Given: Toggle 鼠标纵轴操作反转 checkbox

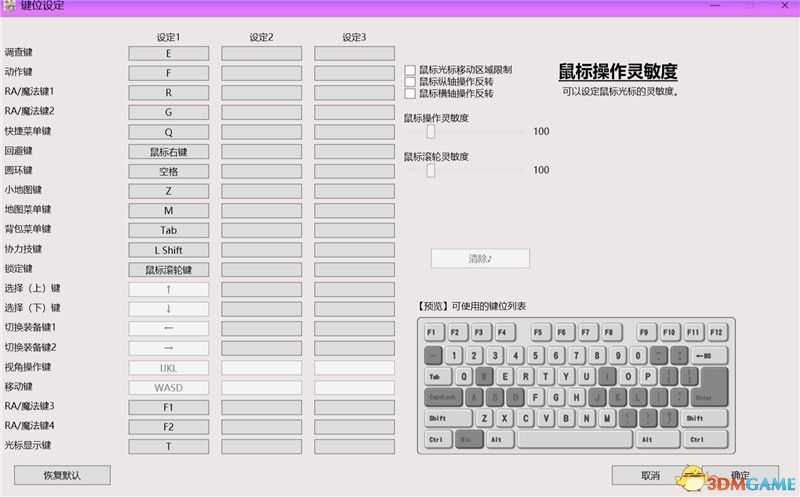Looking at the screenshot, I should click(x=410, y=82).
